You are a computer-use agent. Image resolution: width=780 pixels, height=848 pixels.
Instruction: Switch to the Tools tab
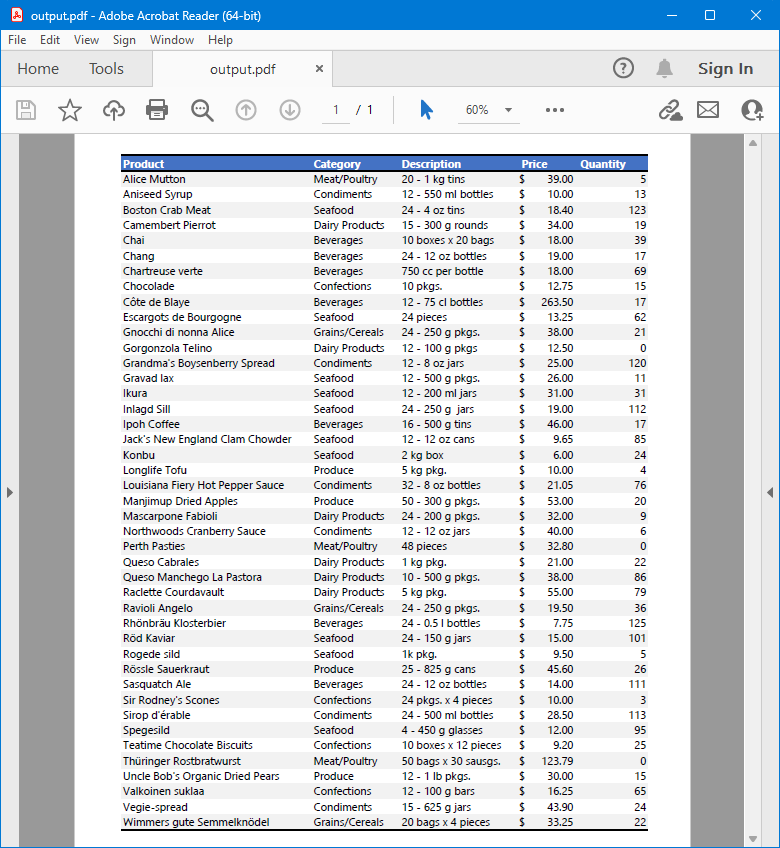106,69
